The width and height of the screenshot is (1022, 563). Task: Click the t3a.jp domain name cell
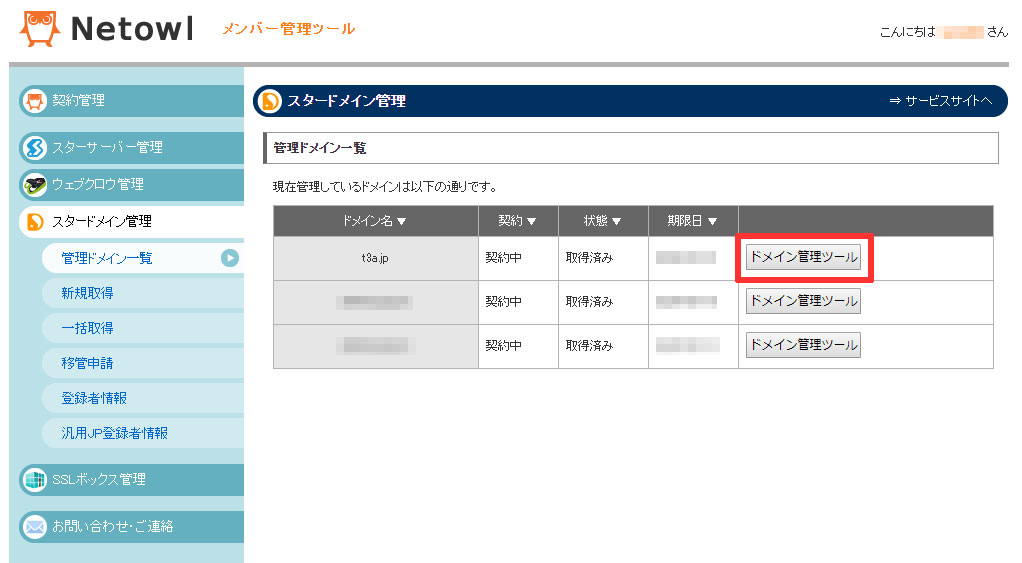[x=375, y=258]
